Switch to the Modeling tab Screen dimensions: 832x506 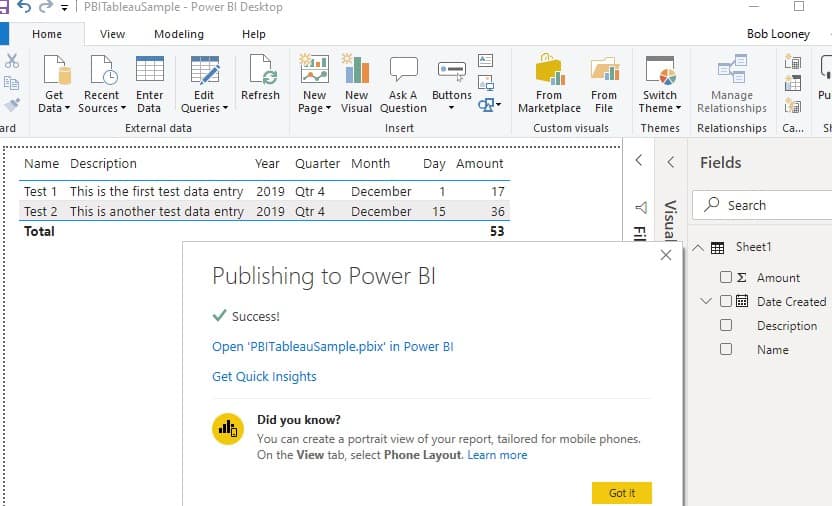178,34
